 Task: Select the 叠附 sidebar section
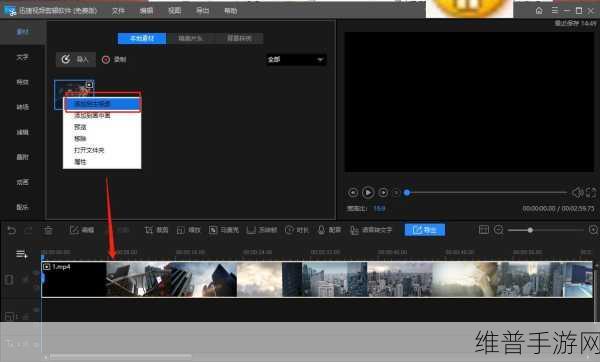click(23, 157)
